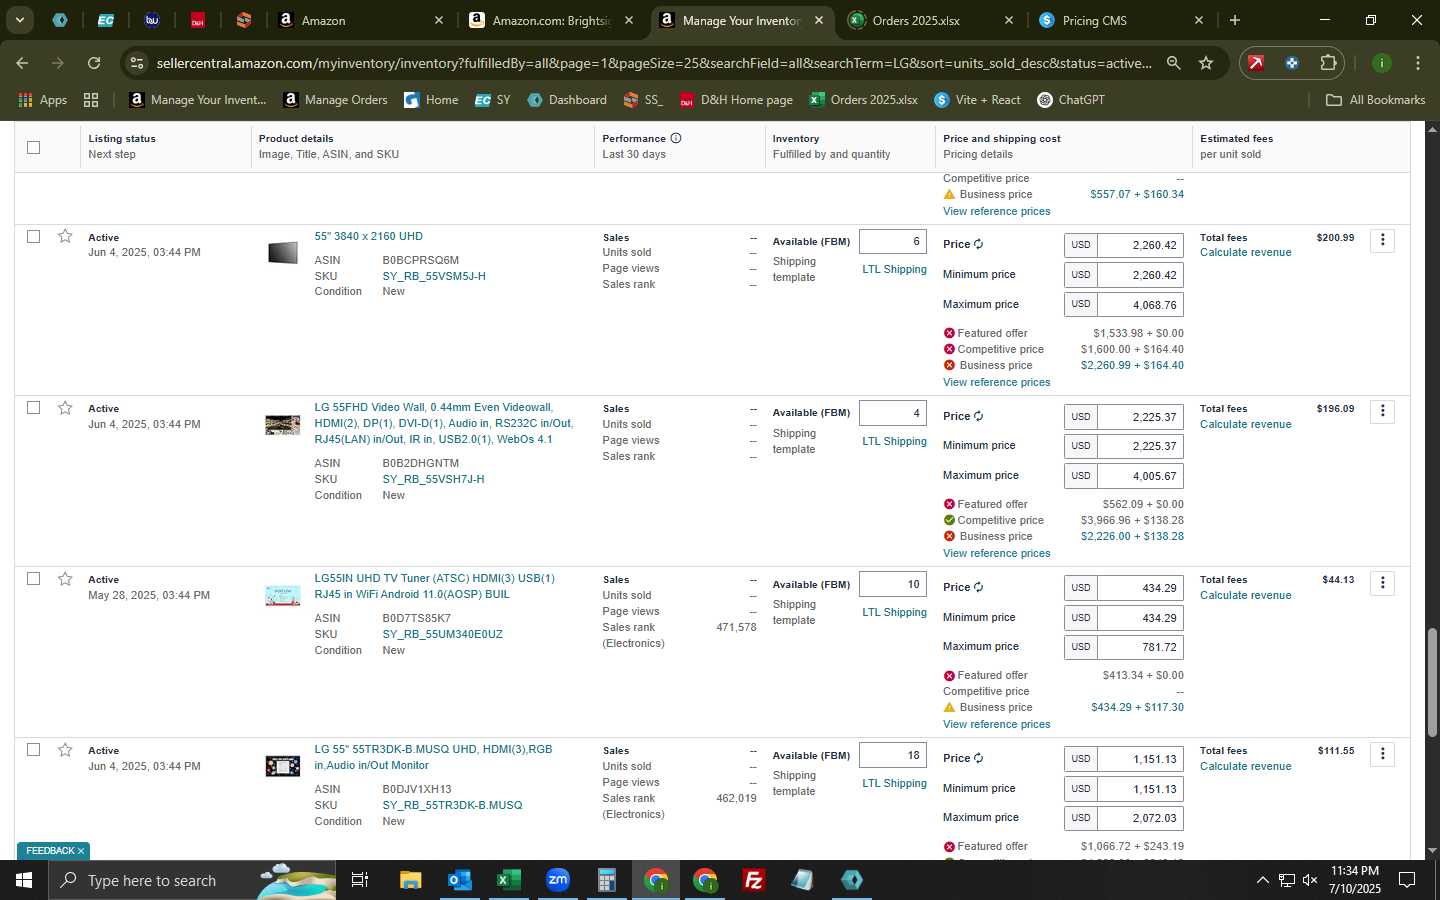Image resolution: width=1440 pixels, height=900 pixels.
Task: Select checkbox for LG55IN UHD TV Tuner listing
Action: (x=33, y=579)
